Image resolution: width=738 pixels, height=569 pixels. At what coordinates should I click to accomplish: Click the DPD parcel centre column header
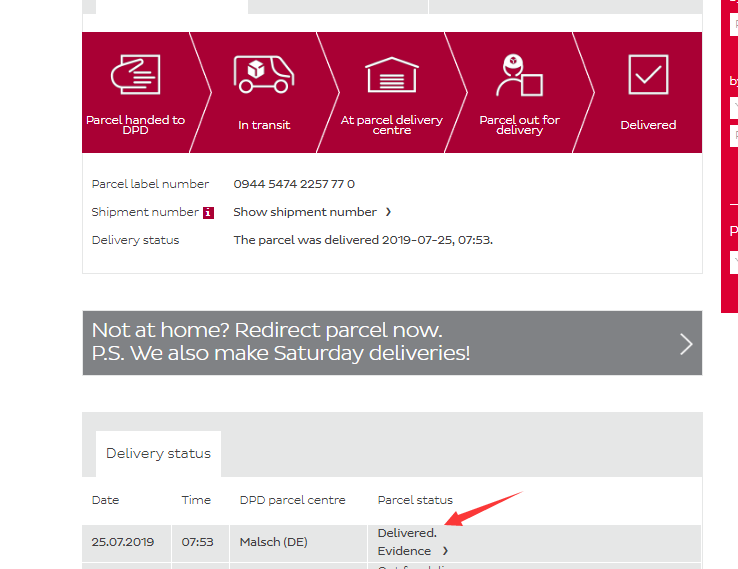click(x=292, y=500)
